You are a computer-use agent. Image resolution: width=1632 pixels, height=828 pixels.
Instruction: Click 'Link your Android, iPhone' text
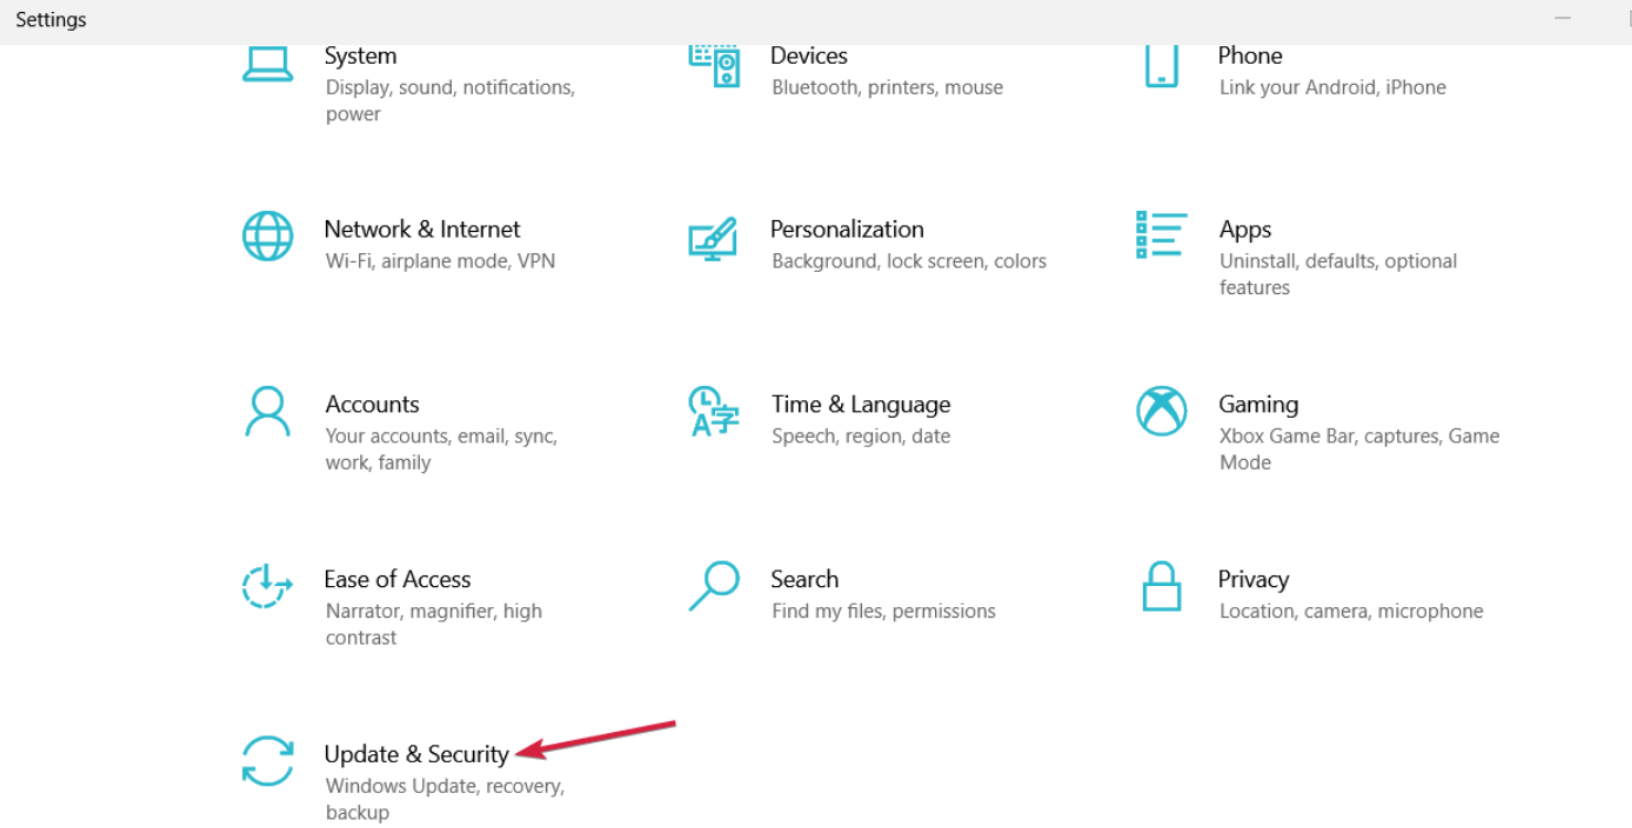(1332, 87)
